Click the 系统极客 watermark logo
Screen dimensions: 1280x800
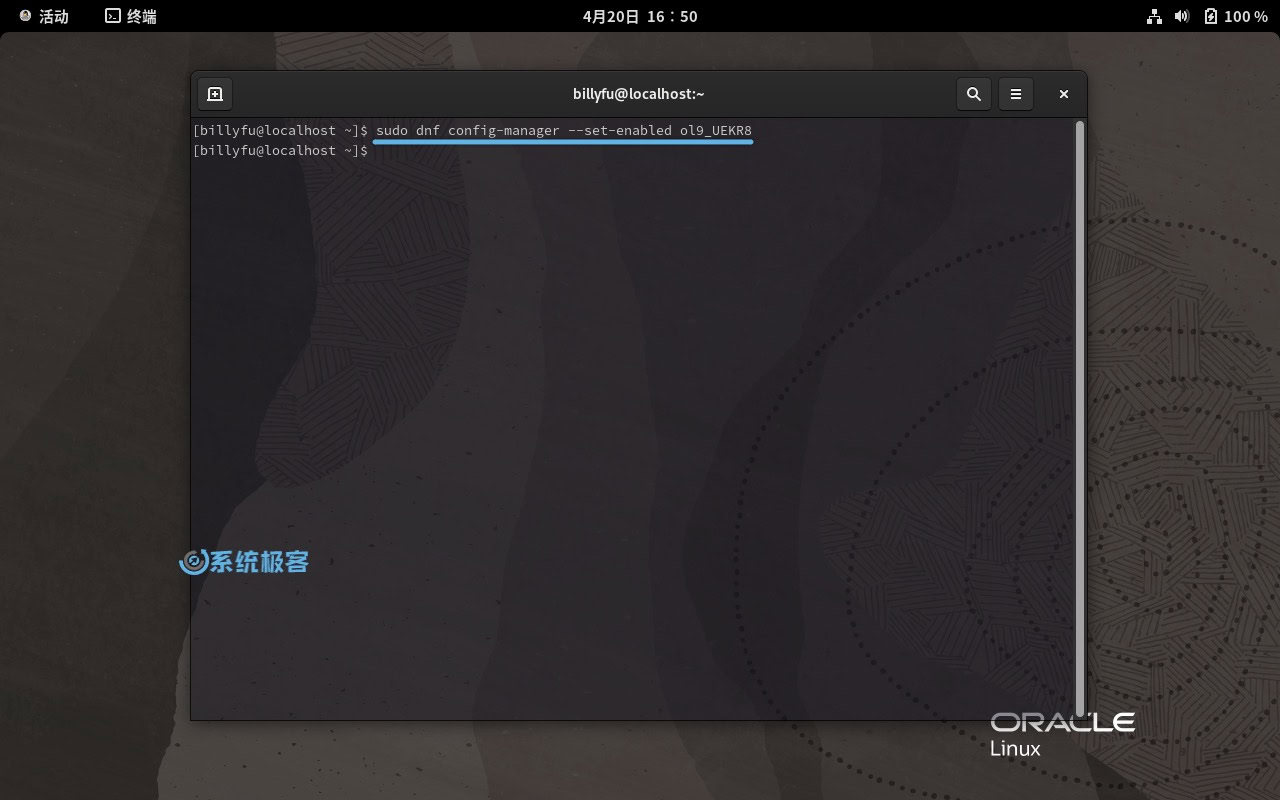coord(244,562)
